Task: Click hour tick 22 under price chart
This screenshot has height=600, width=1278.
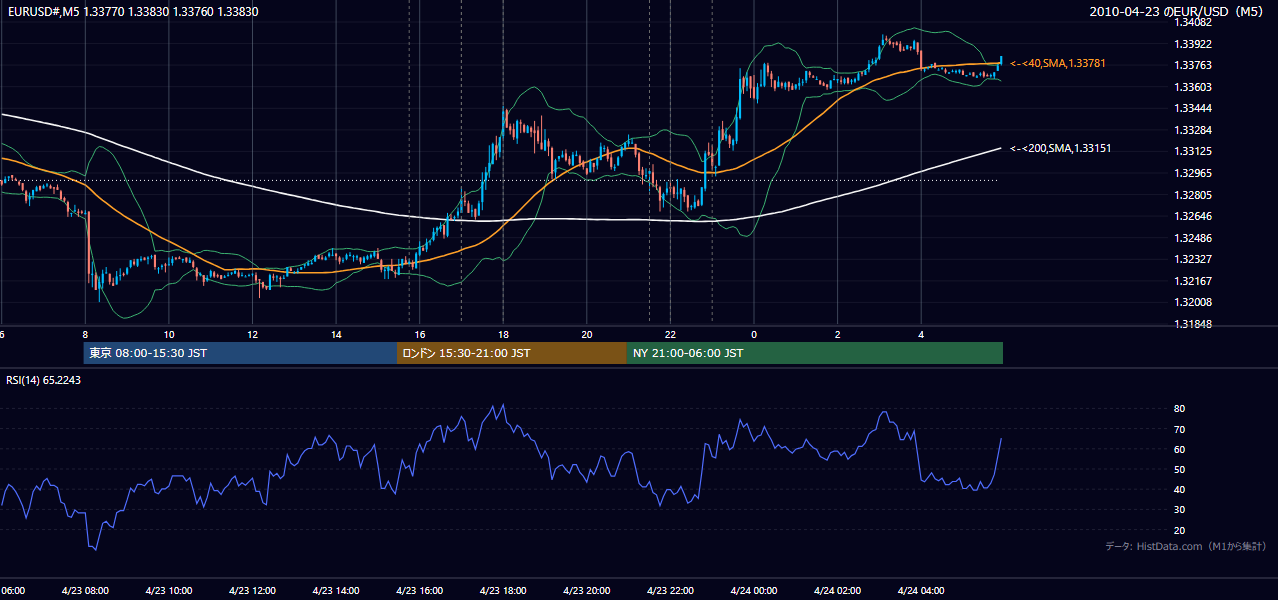Action: [670, 334]
